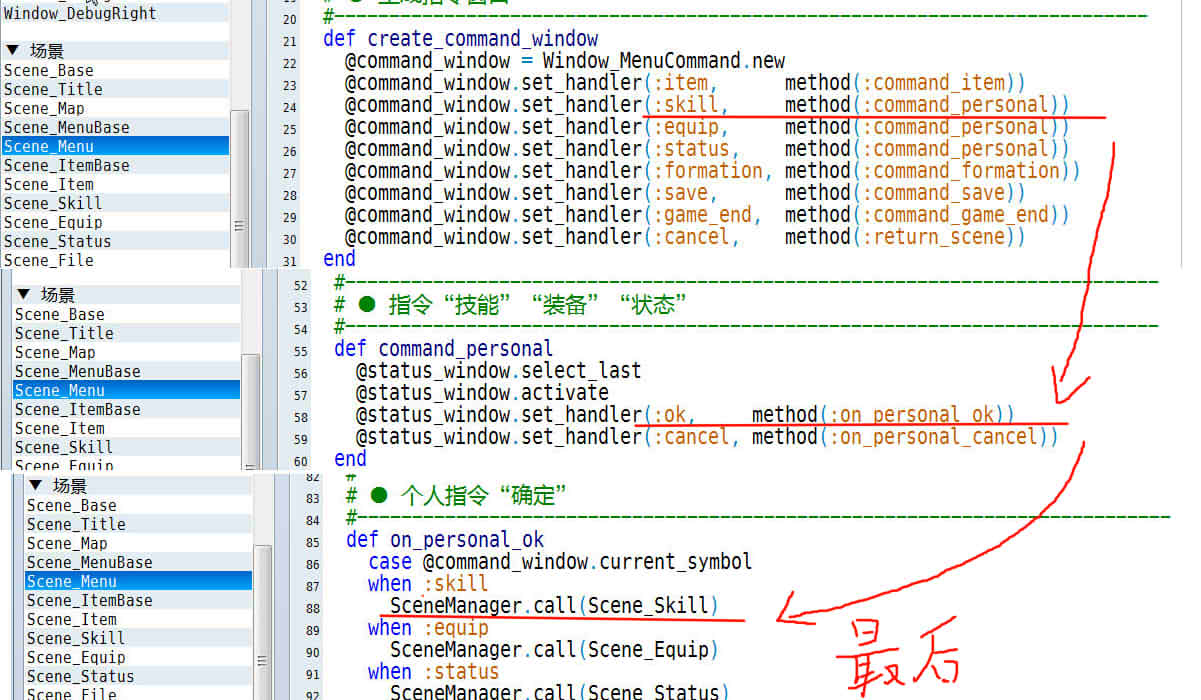This screenshot has height=700, width=1201.
Task: Click the bottom script list scrollbar thumb
Action: coord(262,620)
